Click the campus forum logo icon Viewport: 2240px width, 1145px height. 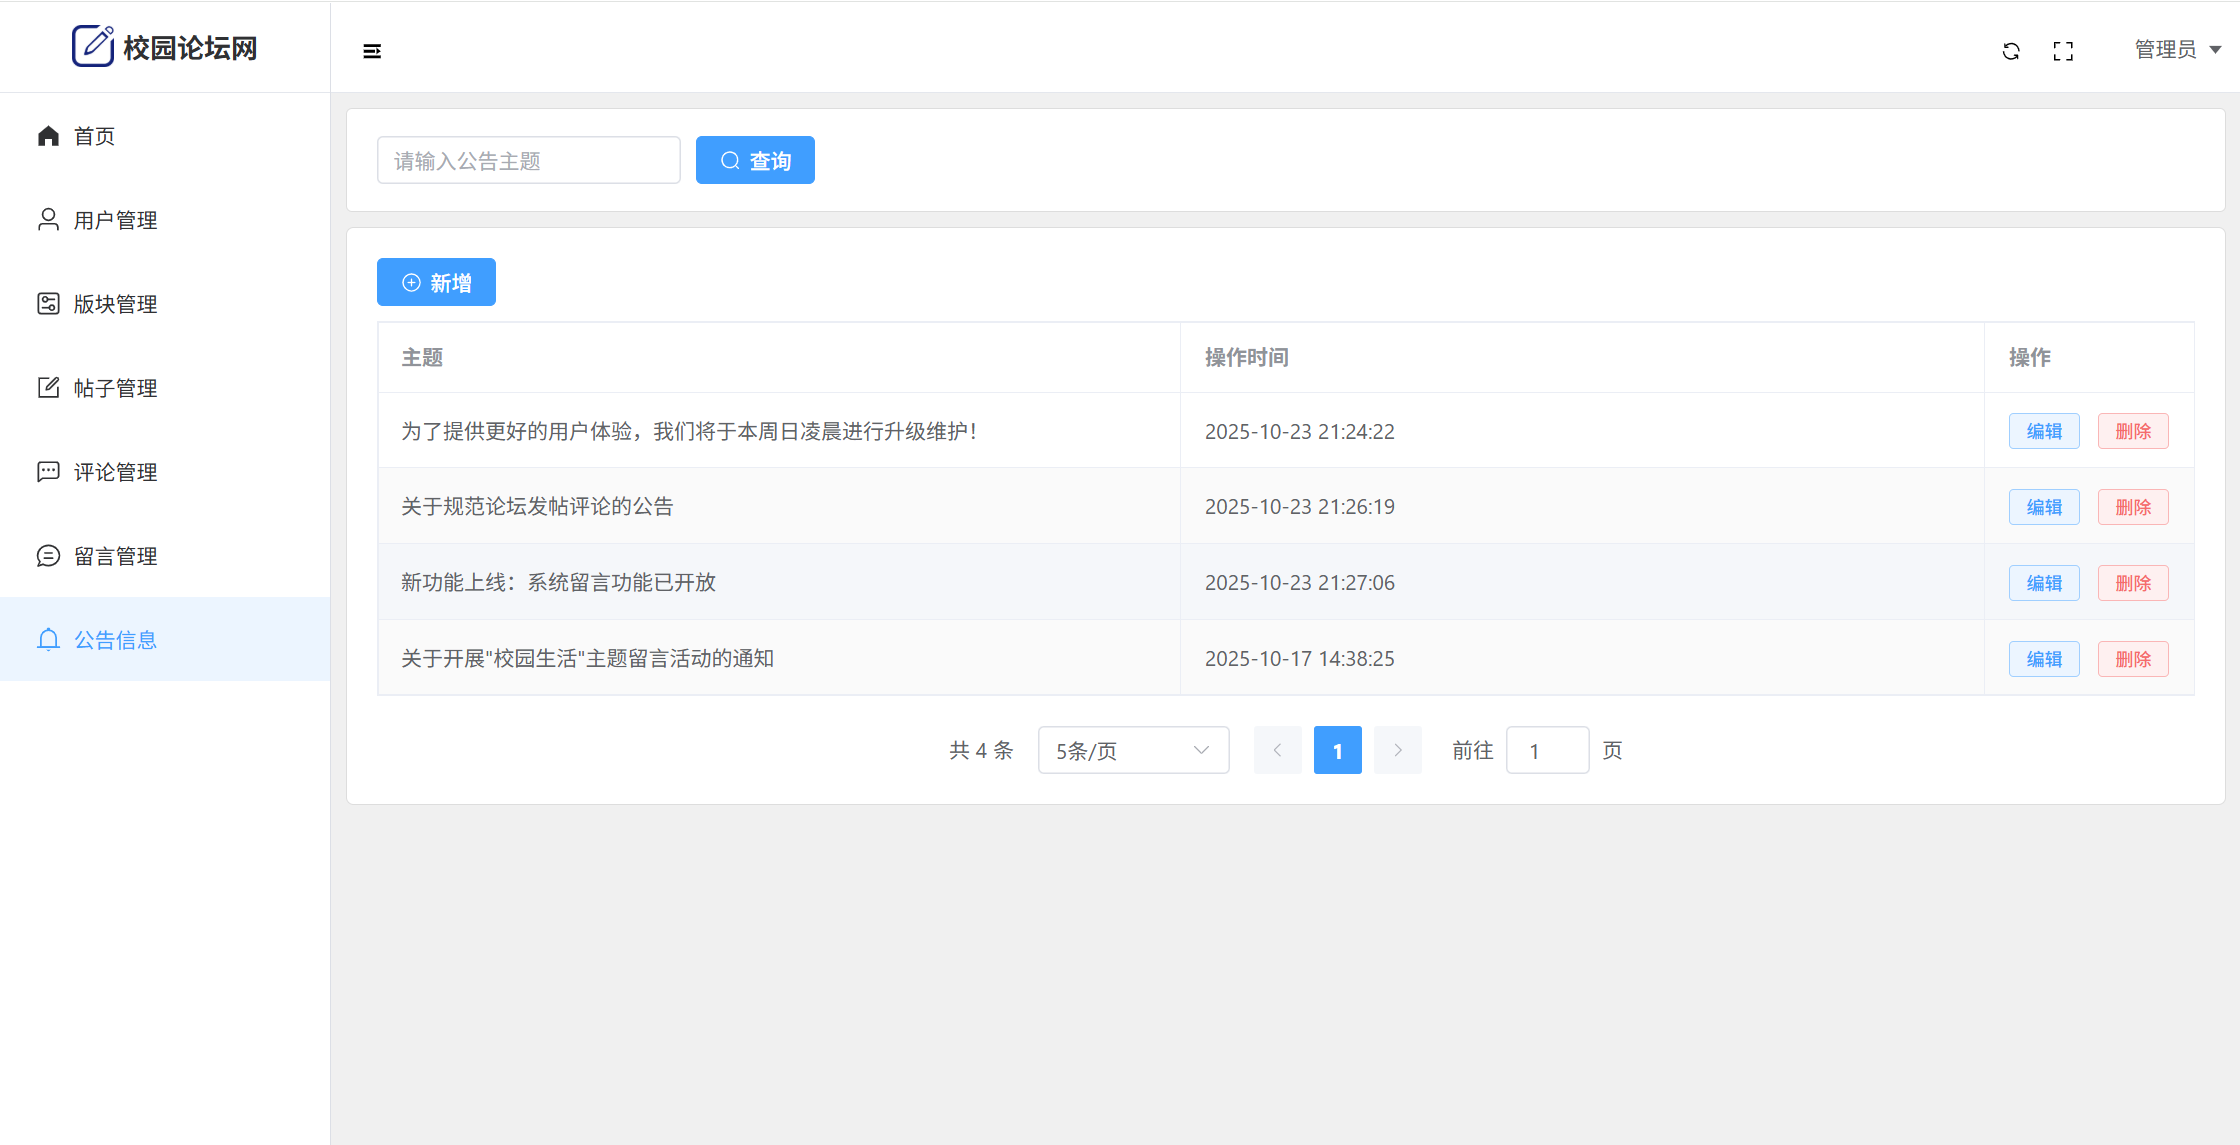point(93,46)
